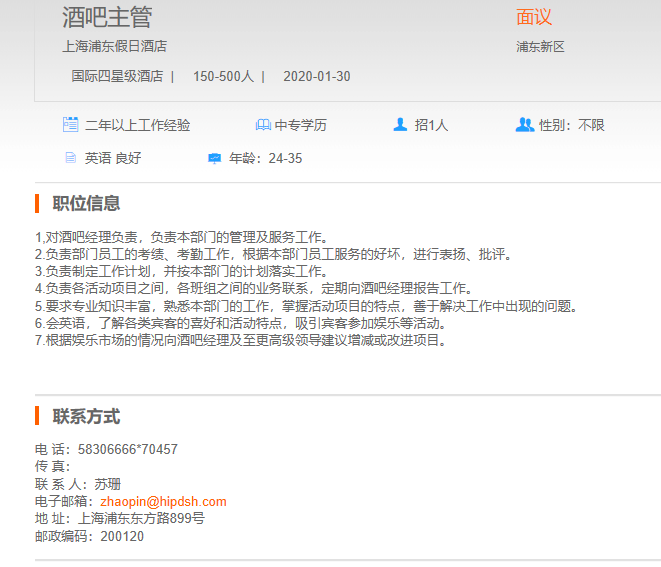Click the phone number 58306666*70457
Image resolution: width=661 pixels, height=567 pixels.
coord(128,449)
